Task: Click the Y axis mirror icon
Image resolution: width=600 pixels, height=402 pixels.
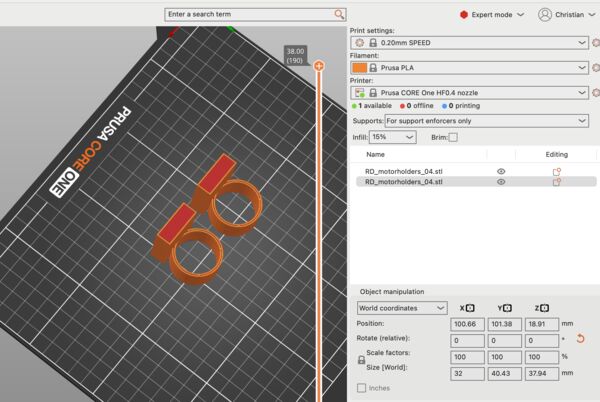Action: pos(507,308)
